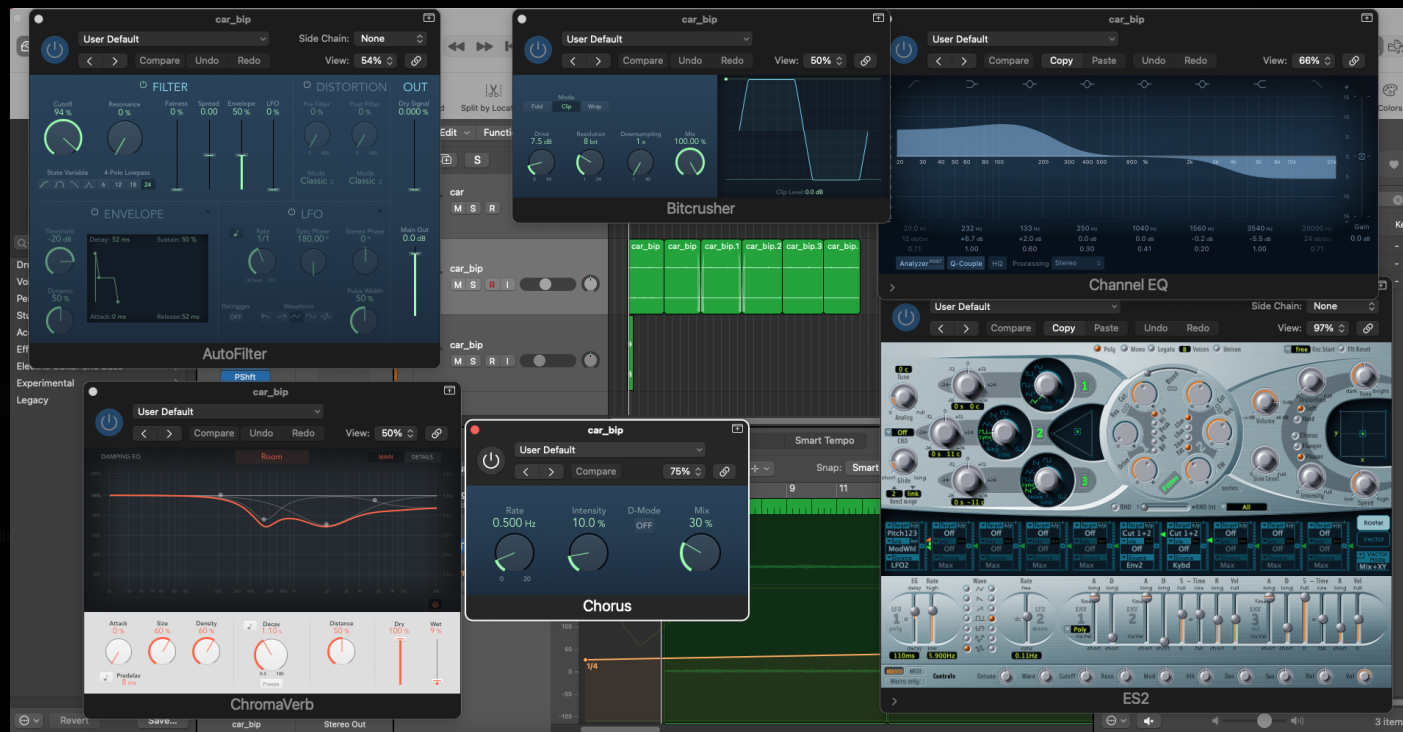Click Paste in the ES2 window

click(1106, 328)
